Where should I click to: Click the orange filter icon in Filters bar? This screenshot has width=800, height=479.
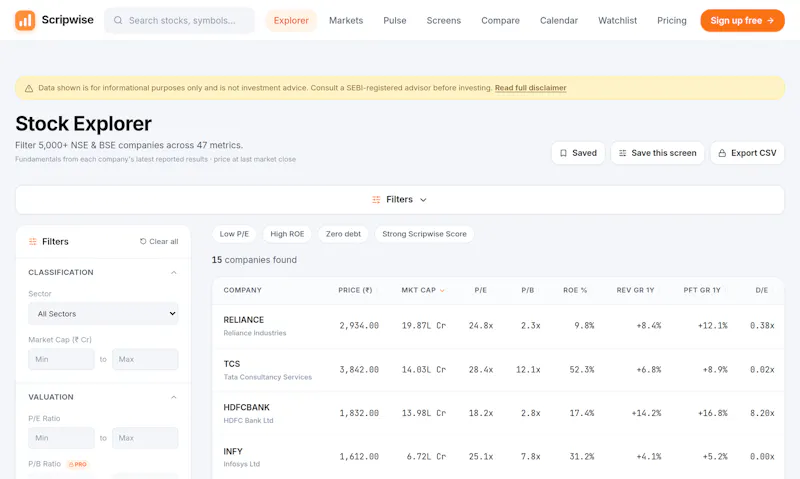tap(376, 199)
